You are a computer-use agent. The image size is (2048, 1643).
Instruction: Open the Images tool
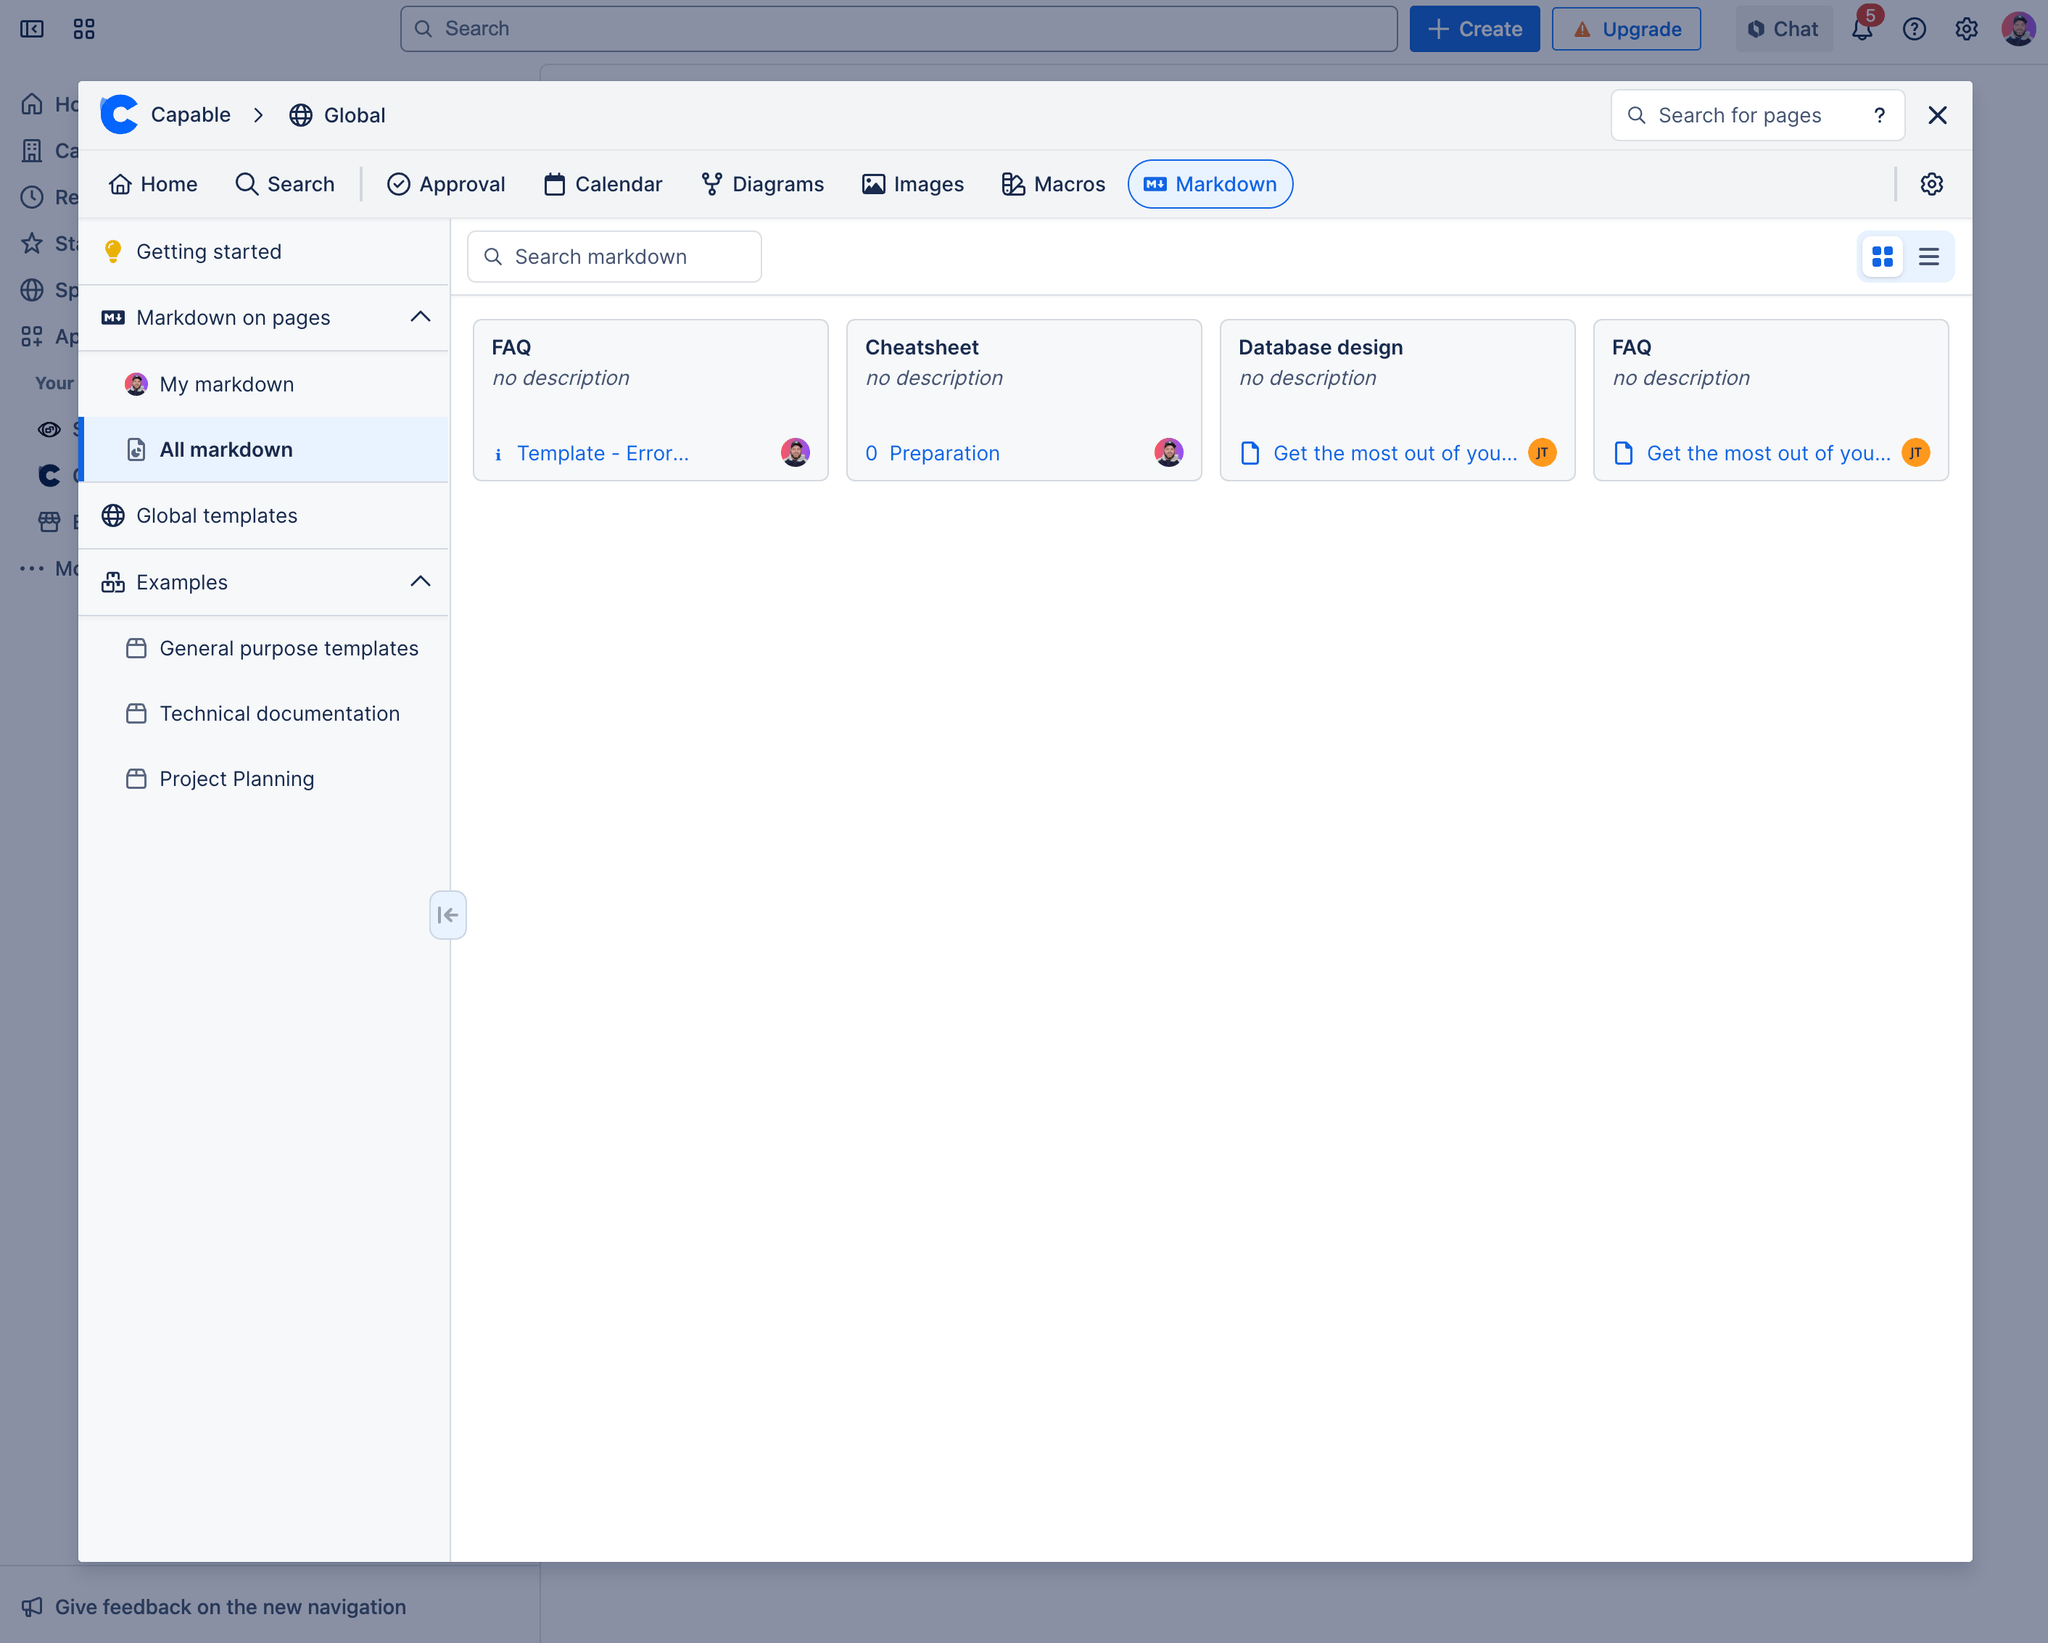[x=912, y=184]
